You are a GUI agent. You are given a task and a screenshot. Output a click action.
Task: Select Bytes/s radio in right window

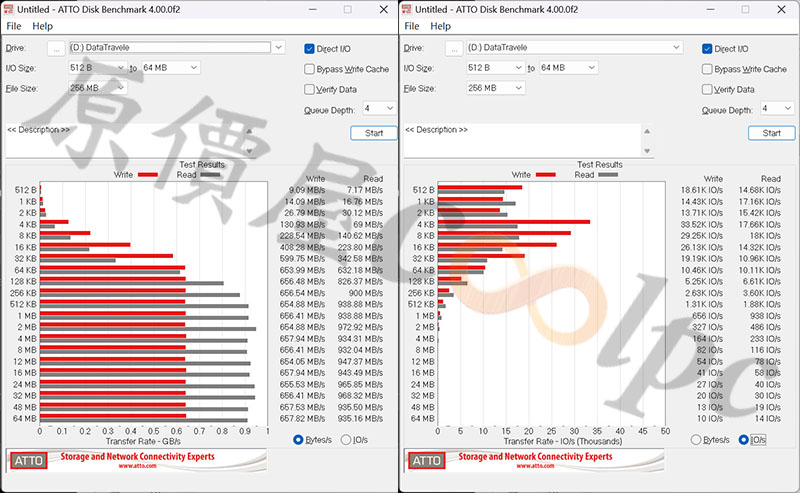[x=696, y=439]
